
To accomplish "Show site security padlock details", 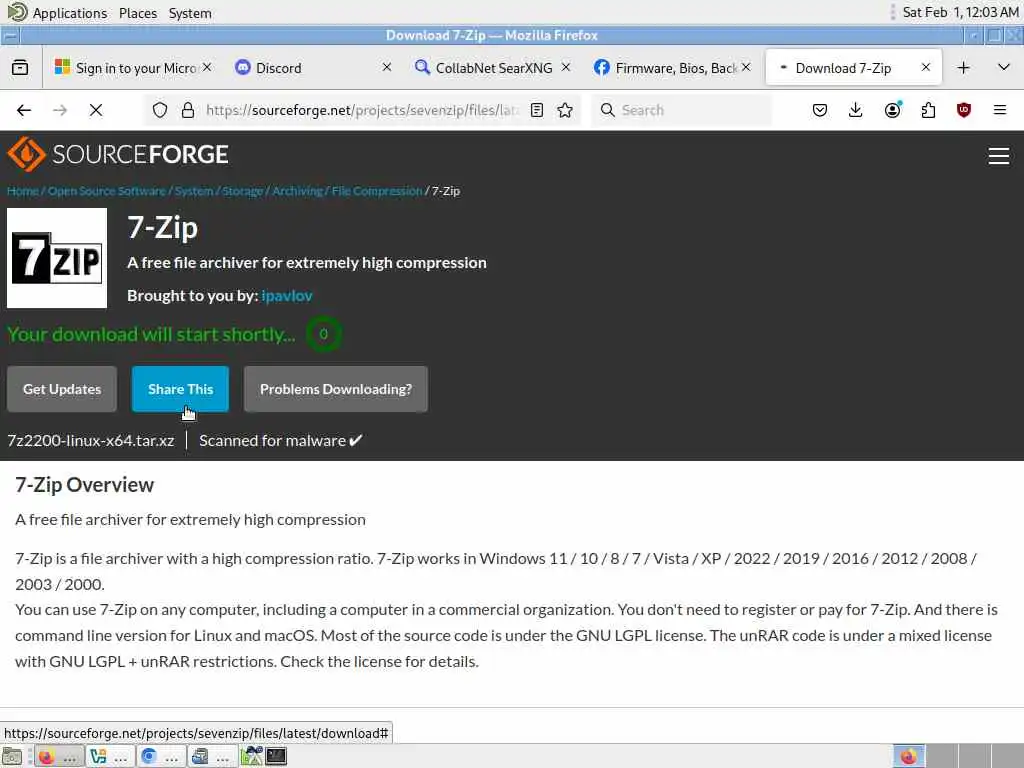I will (188, 110).
